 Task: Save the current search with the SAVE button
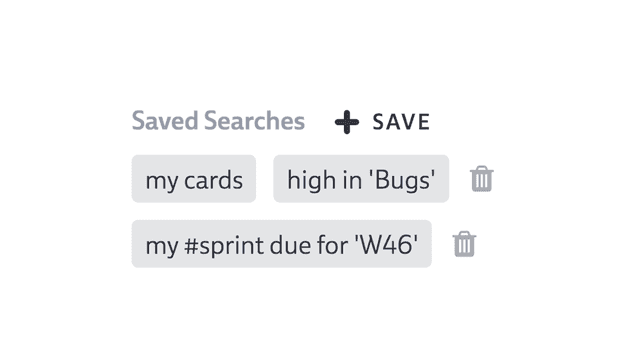(382, 122)
